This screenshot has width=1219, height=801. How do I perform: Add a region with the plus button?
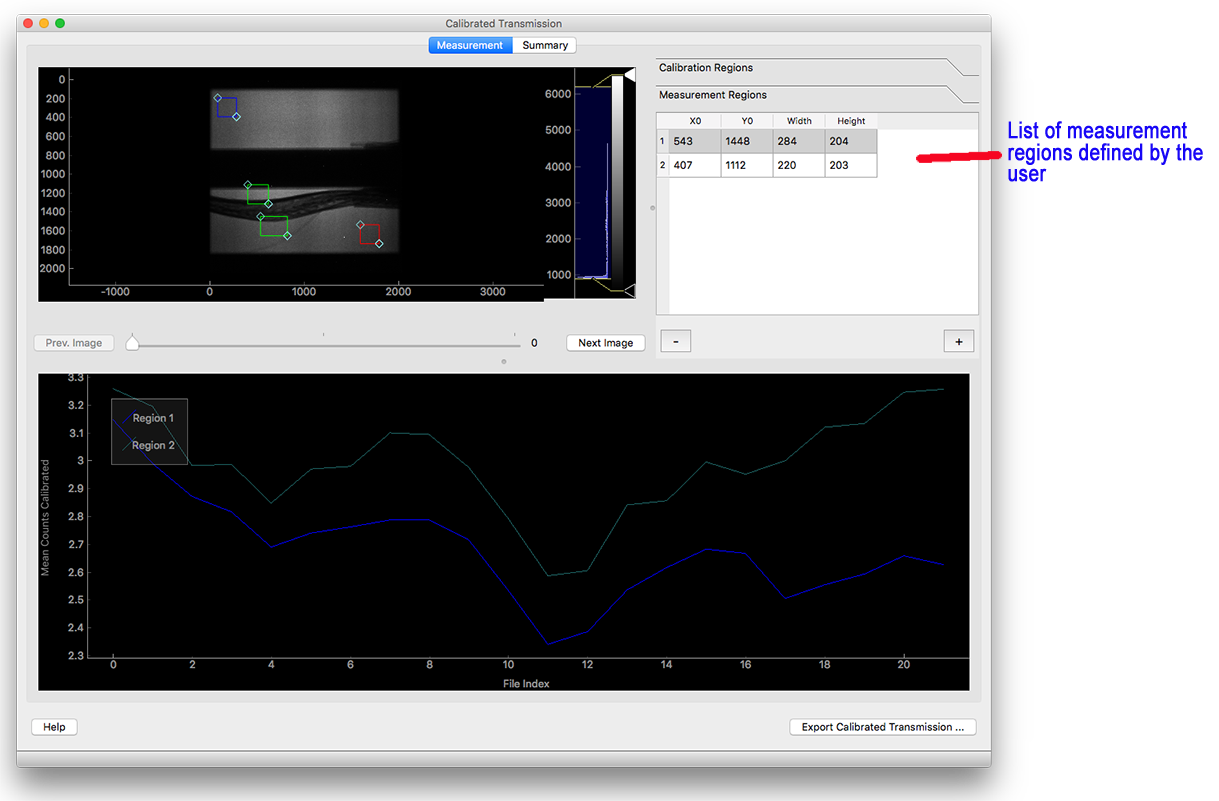pyautogui.click(x=958, y=342)
